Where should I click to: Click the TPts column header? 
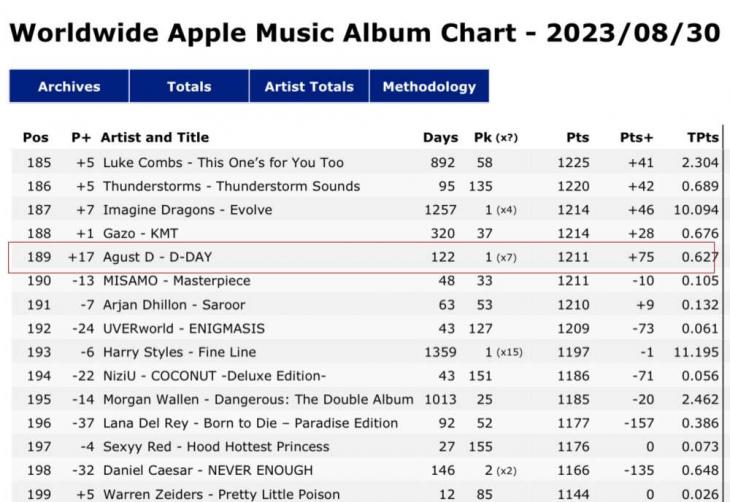pyautogui.click(x=702, y=138)
